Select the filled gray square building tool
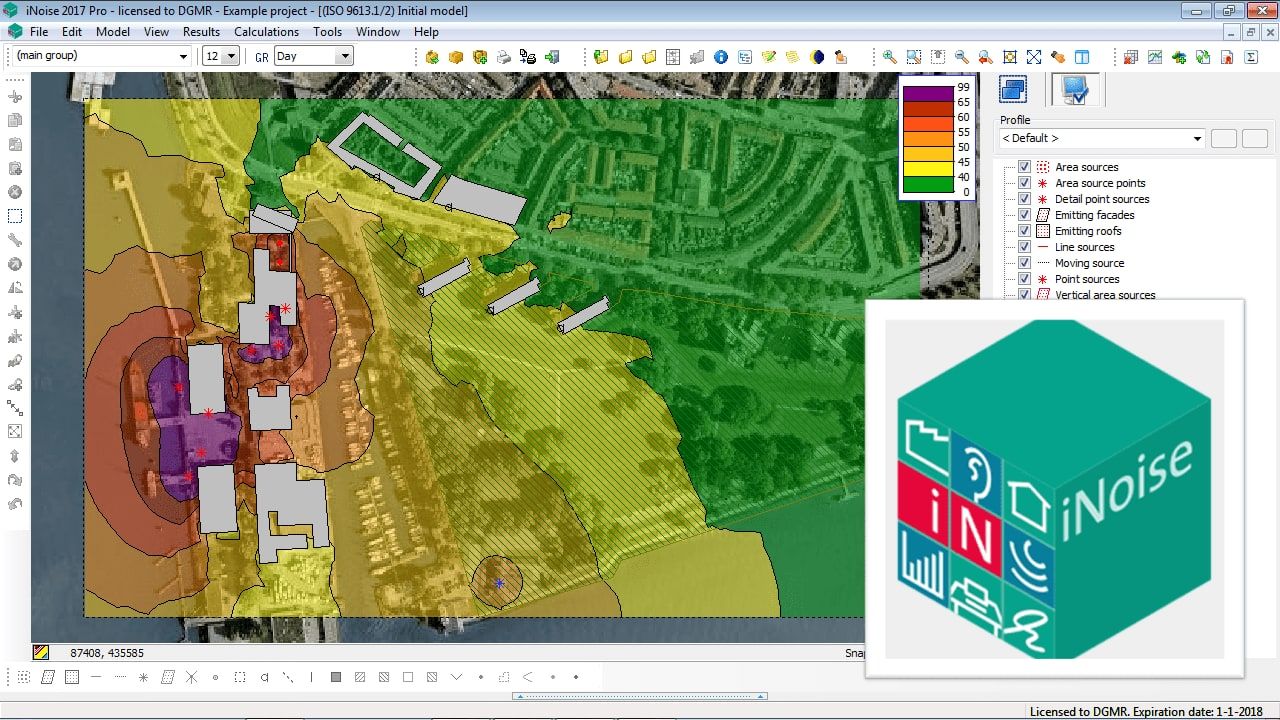 tap(336, 677)
